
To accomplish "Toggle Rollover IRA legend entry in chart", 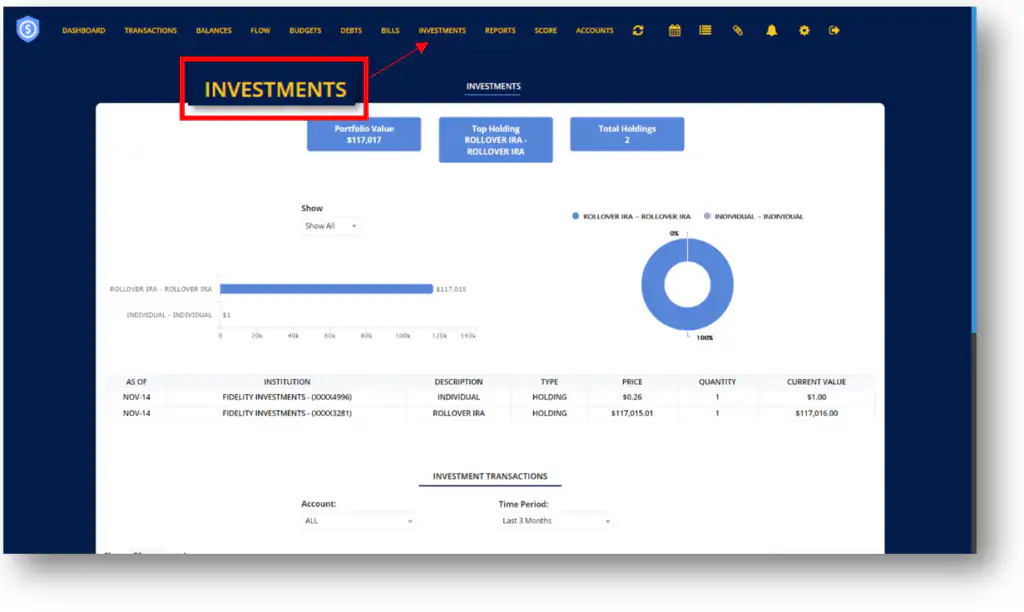I will 631,216.
